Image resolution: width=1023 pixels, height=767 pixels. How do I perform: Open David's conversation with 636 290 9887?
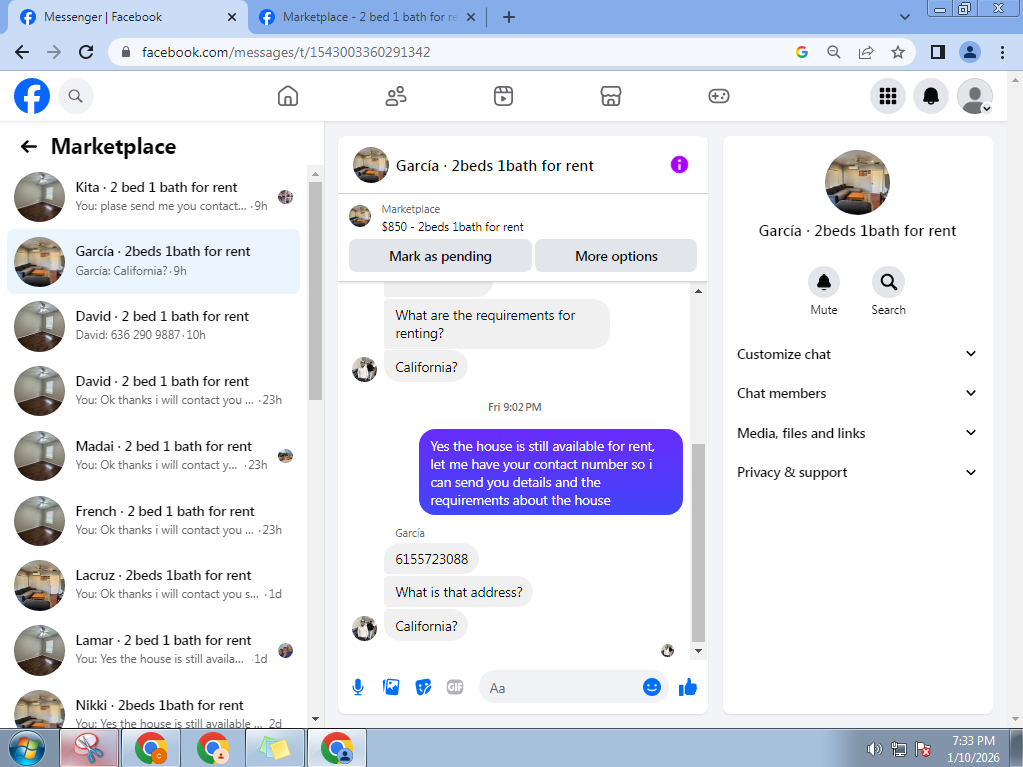154,325
